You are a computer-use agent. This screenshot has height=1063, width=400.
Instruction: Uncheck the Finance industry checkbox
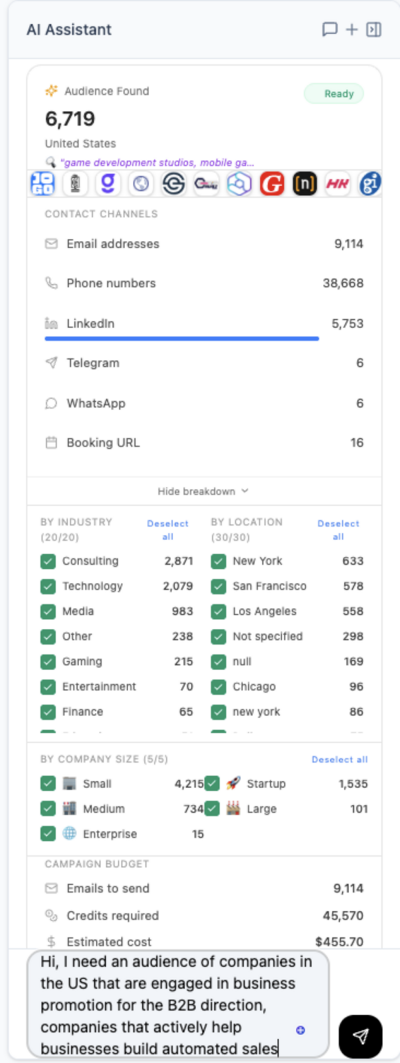click(47, 711)
